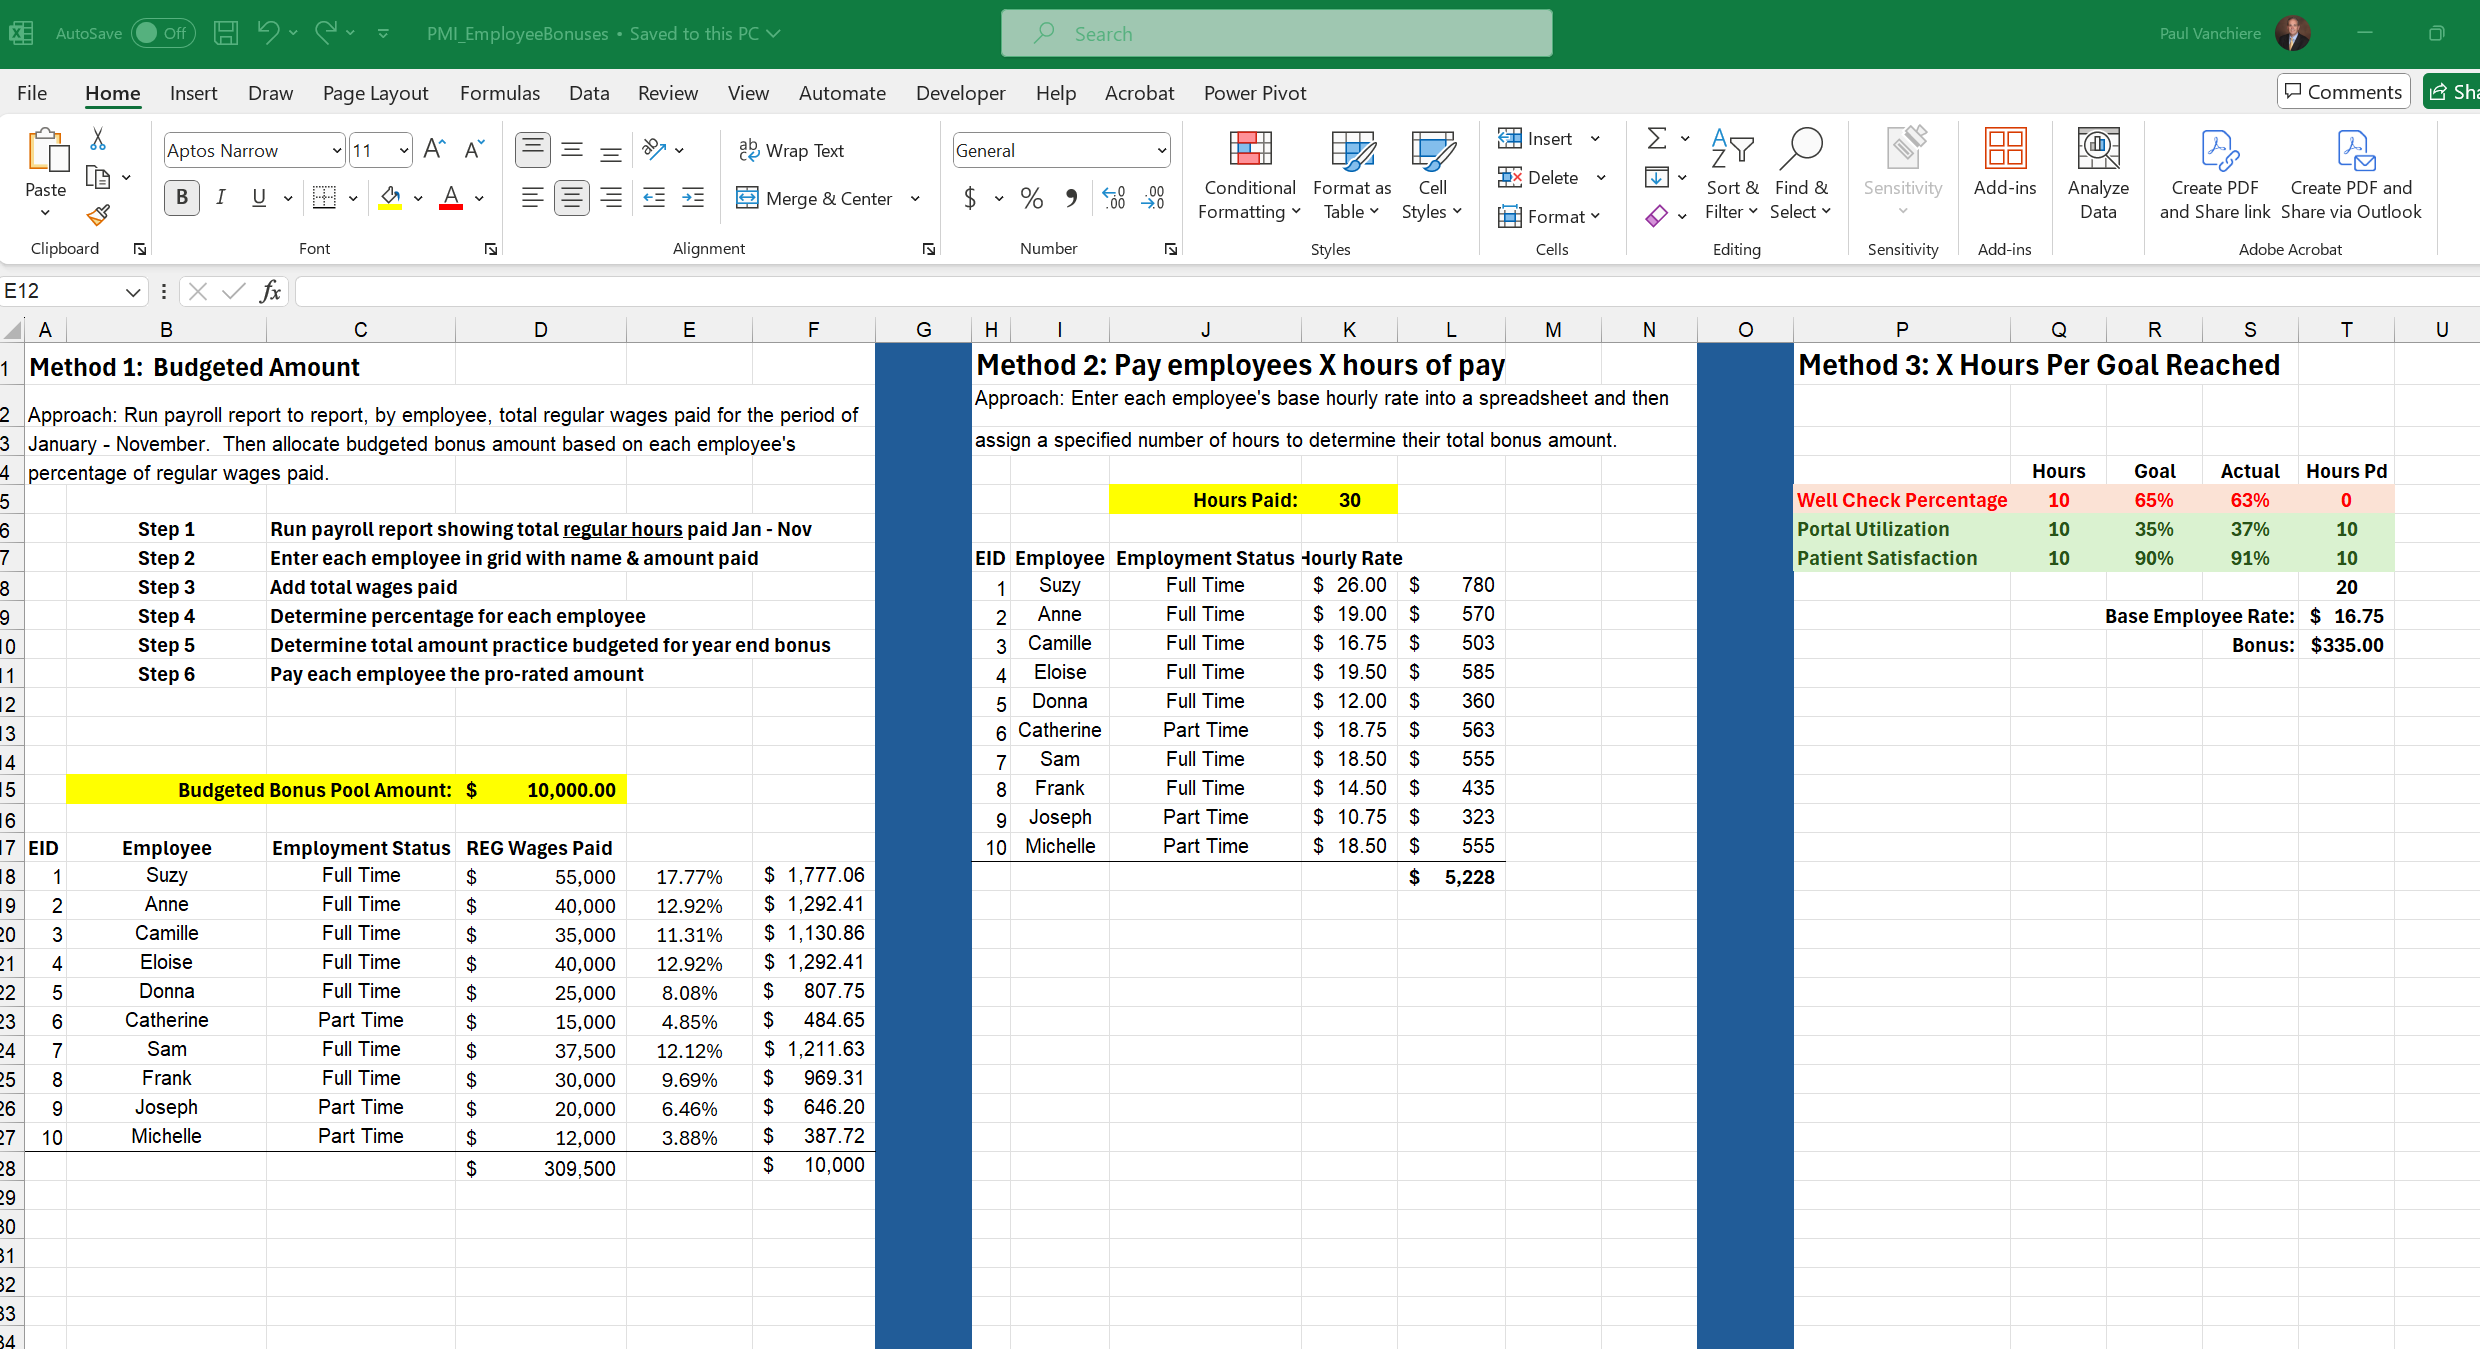
Task: Open the Comments pane
Action: 2343,90
